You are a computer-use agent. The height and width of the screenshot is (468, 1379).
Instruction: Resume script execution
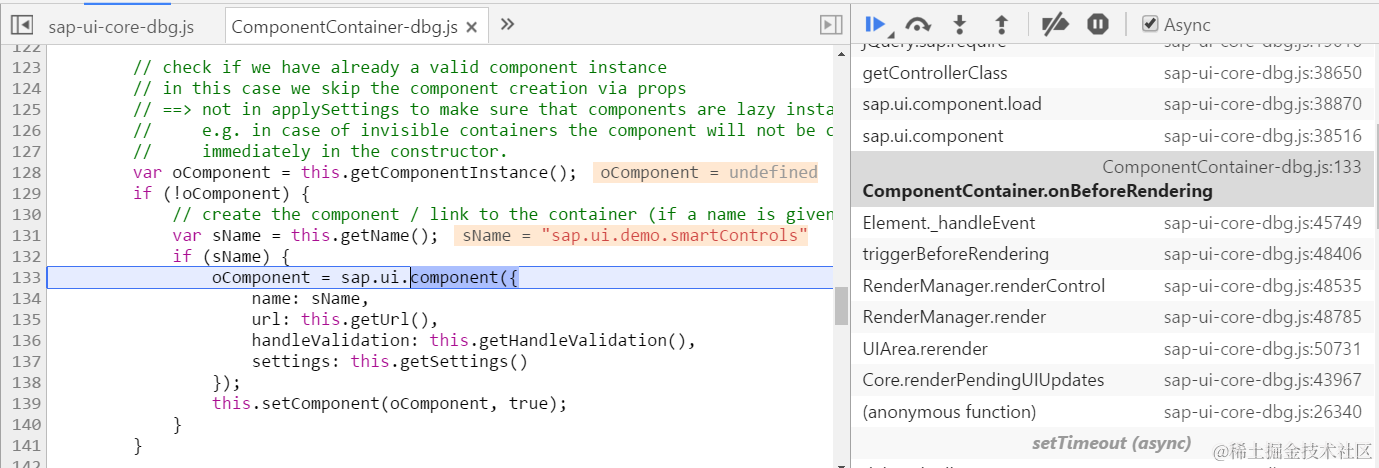click(x=876, y=24)
